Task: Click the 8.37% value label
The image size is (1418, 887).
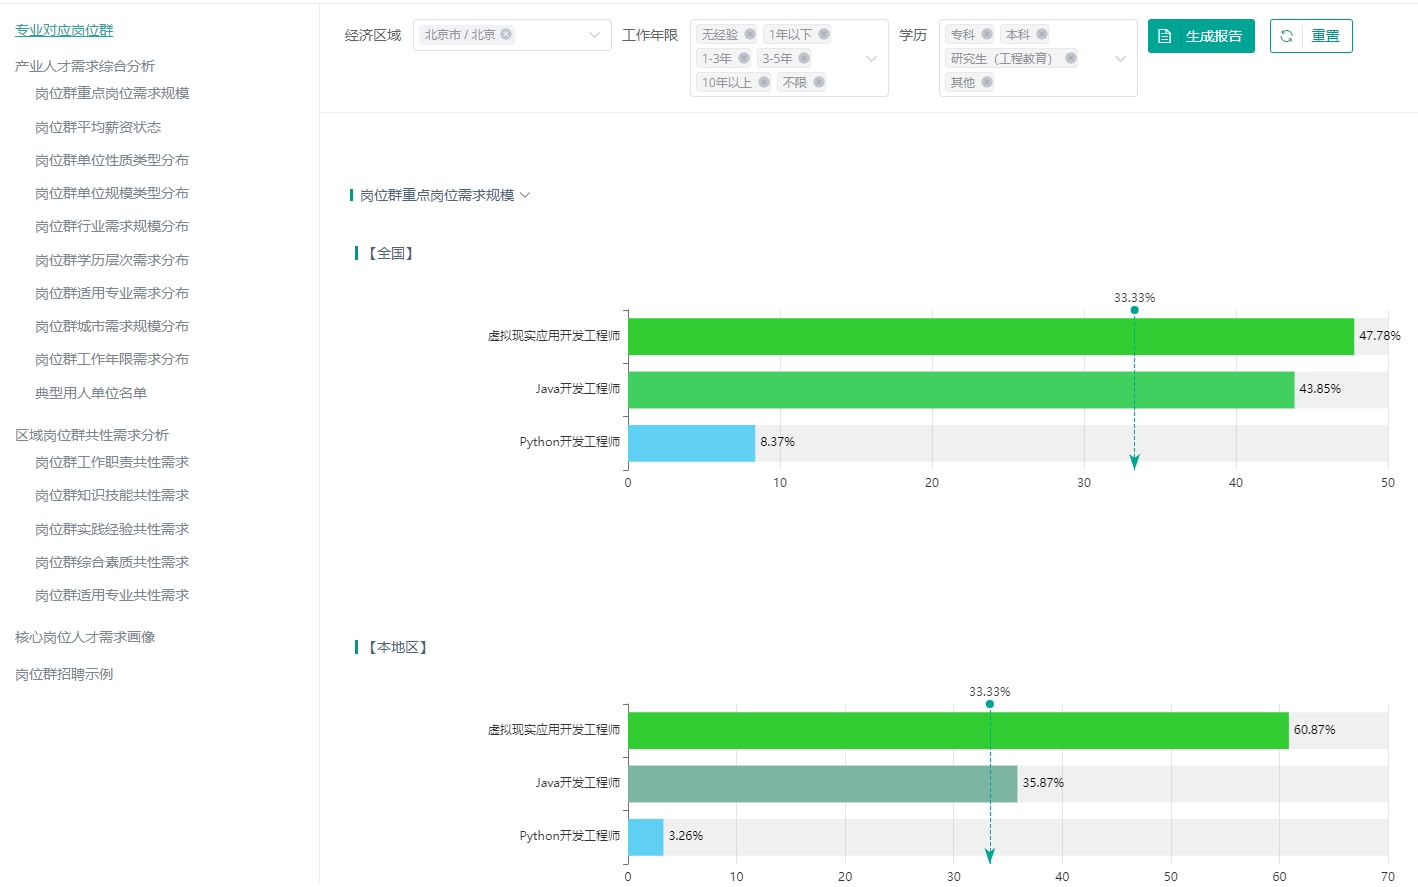Action: point(777,442)
